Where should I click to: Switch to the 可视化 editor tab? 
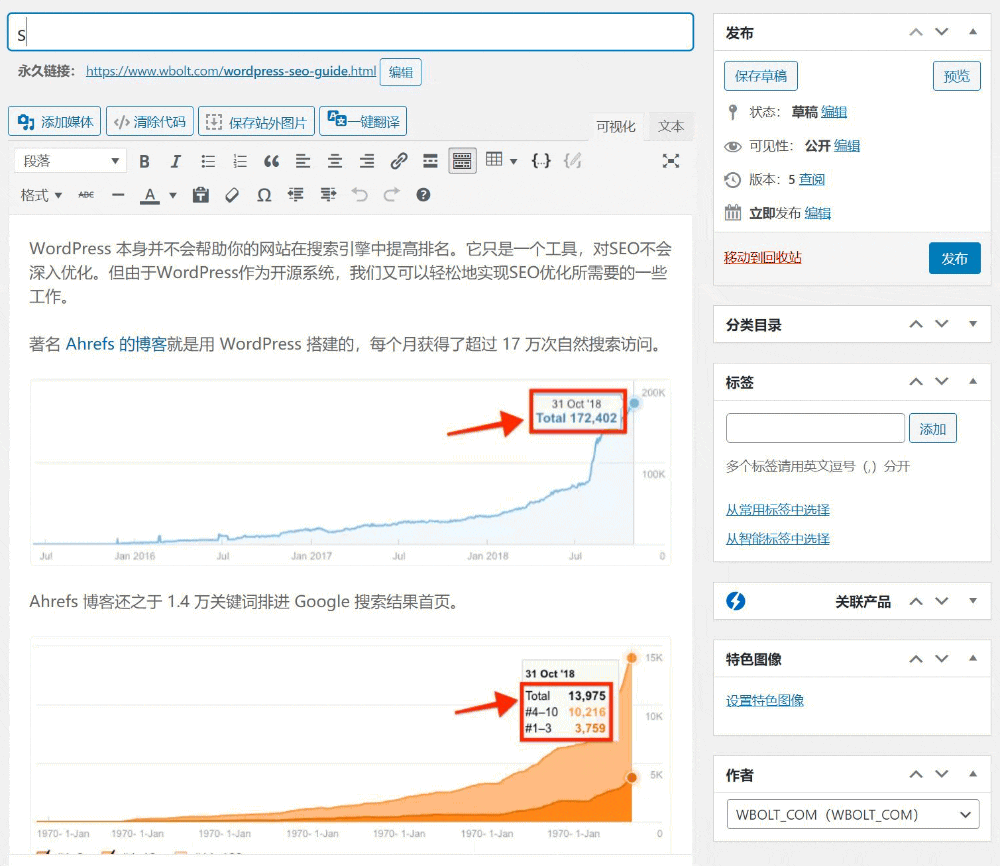tap(616, 126)
